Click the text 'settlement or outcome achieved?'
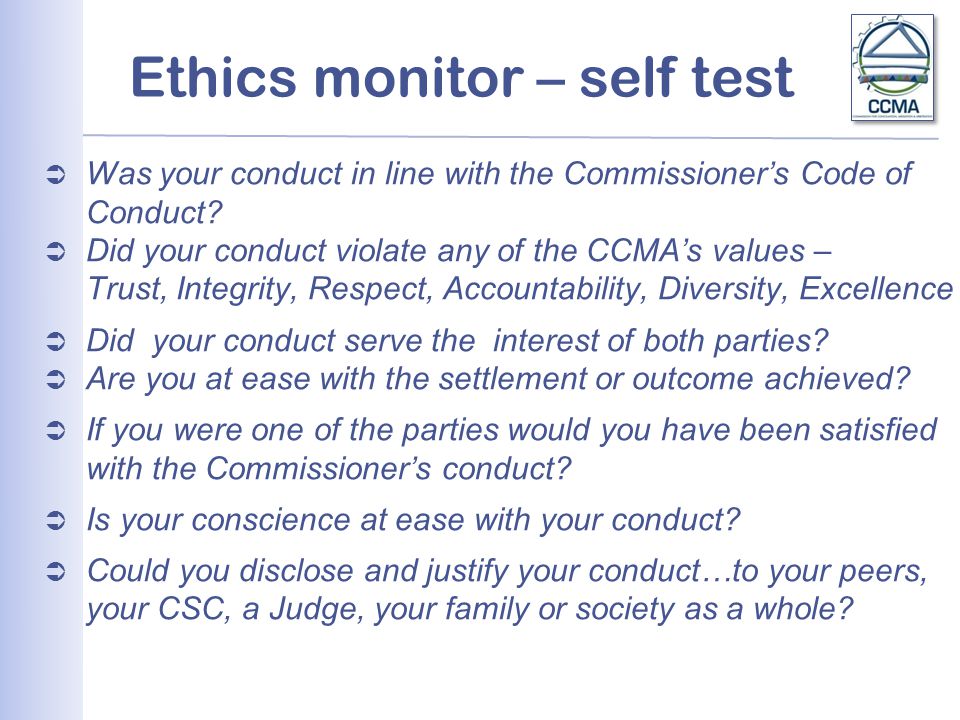 pos(674,380)
